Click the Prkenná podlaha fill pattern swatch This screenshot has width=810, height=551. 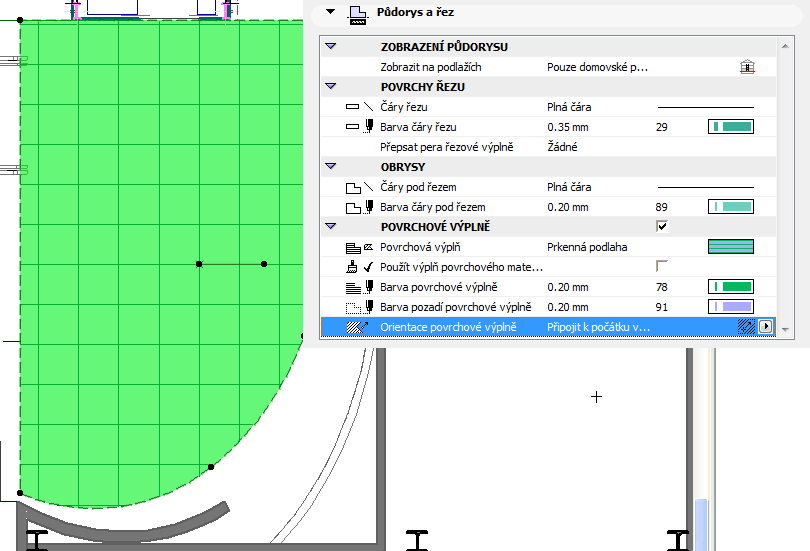click(x=730, y=247)
